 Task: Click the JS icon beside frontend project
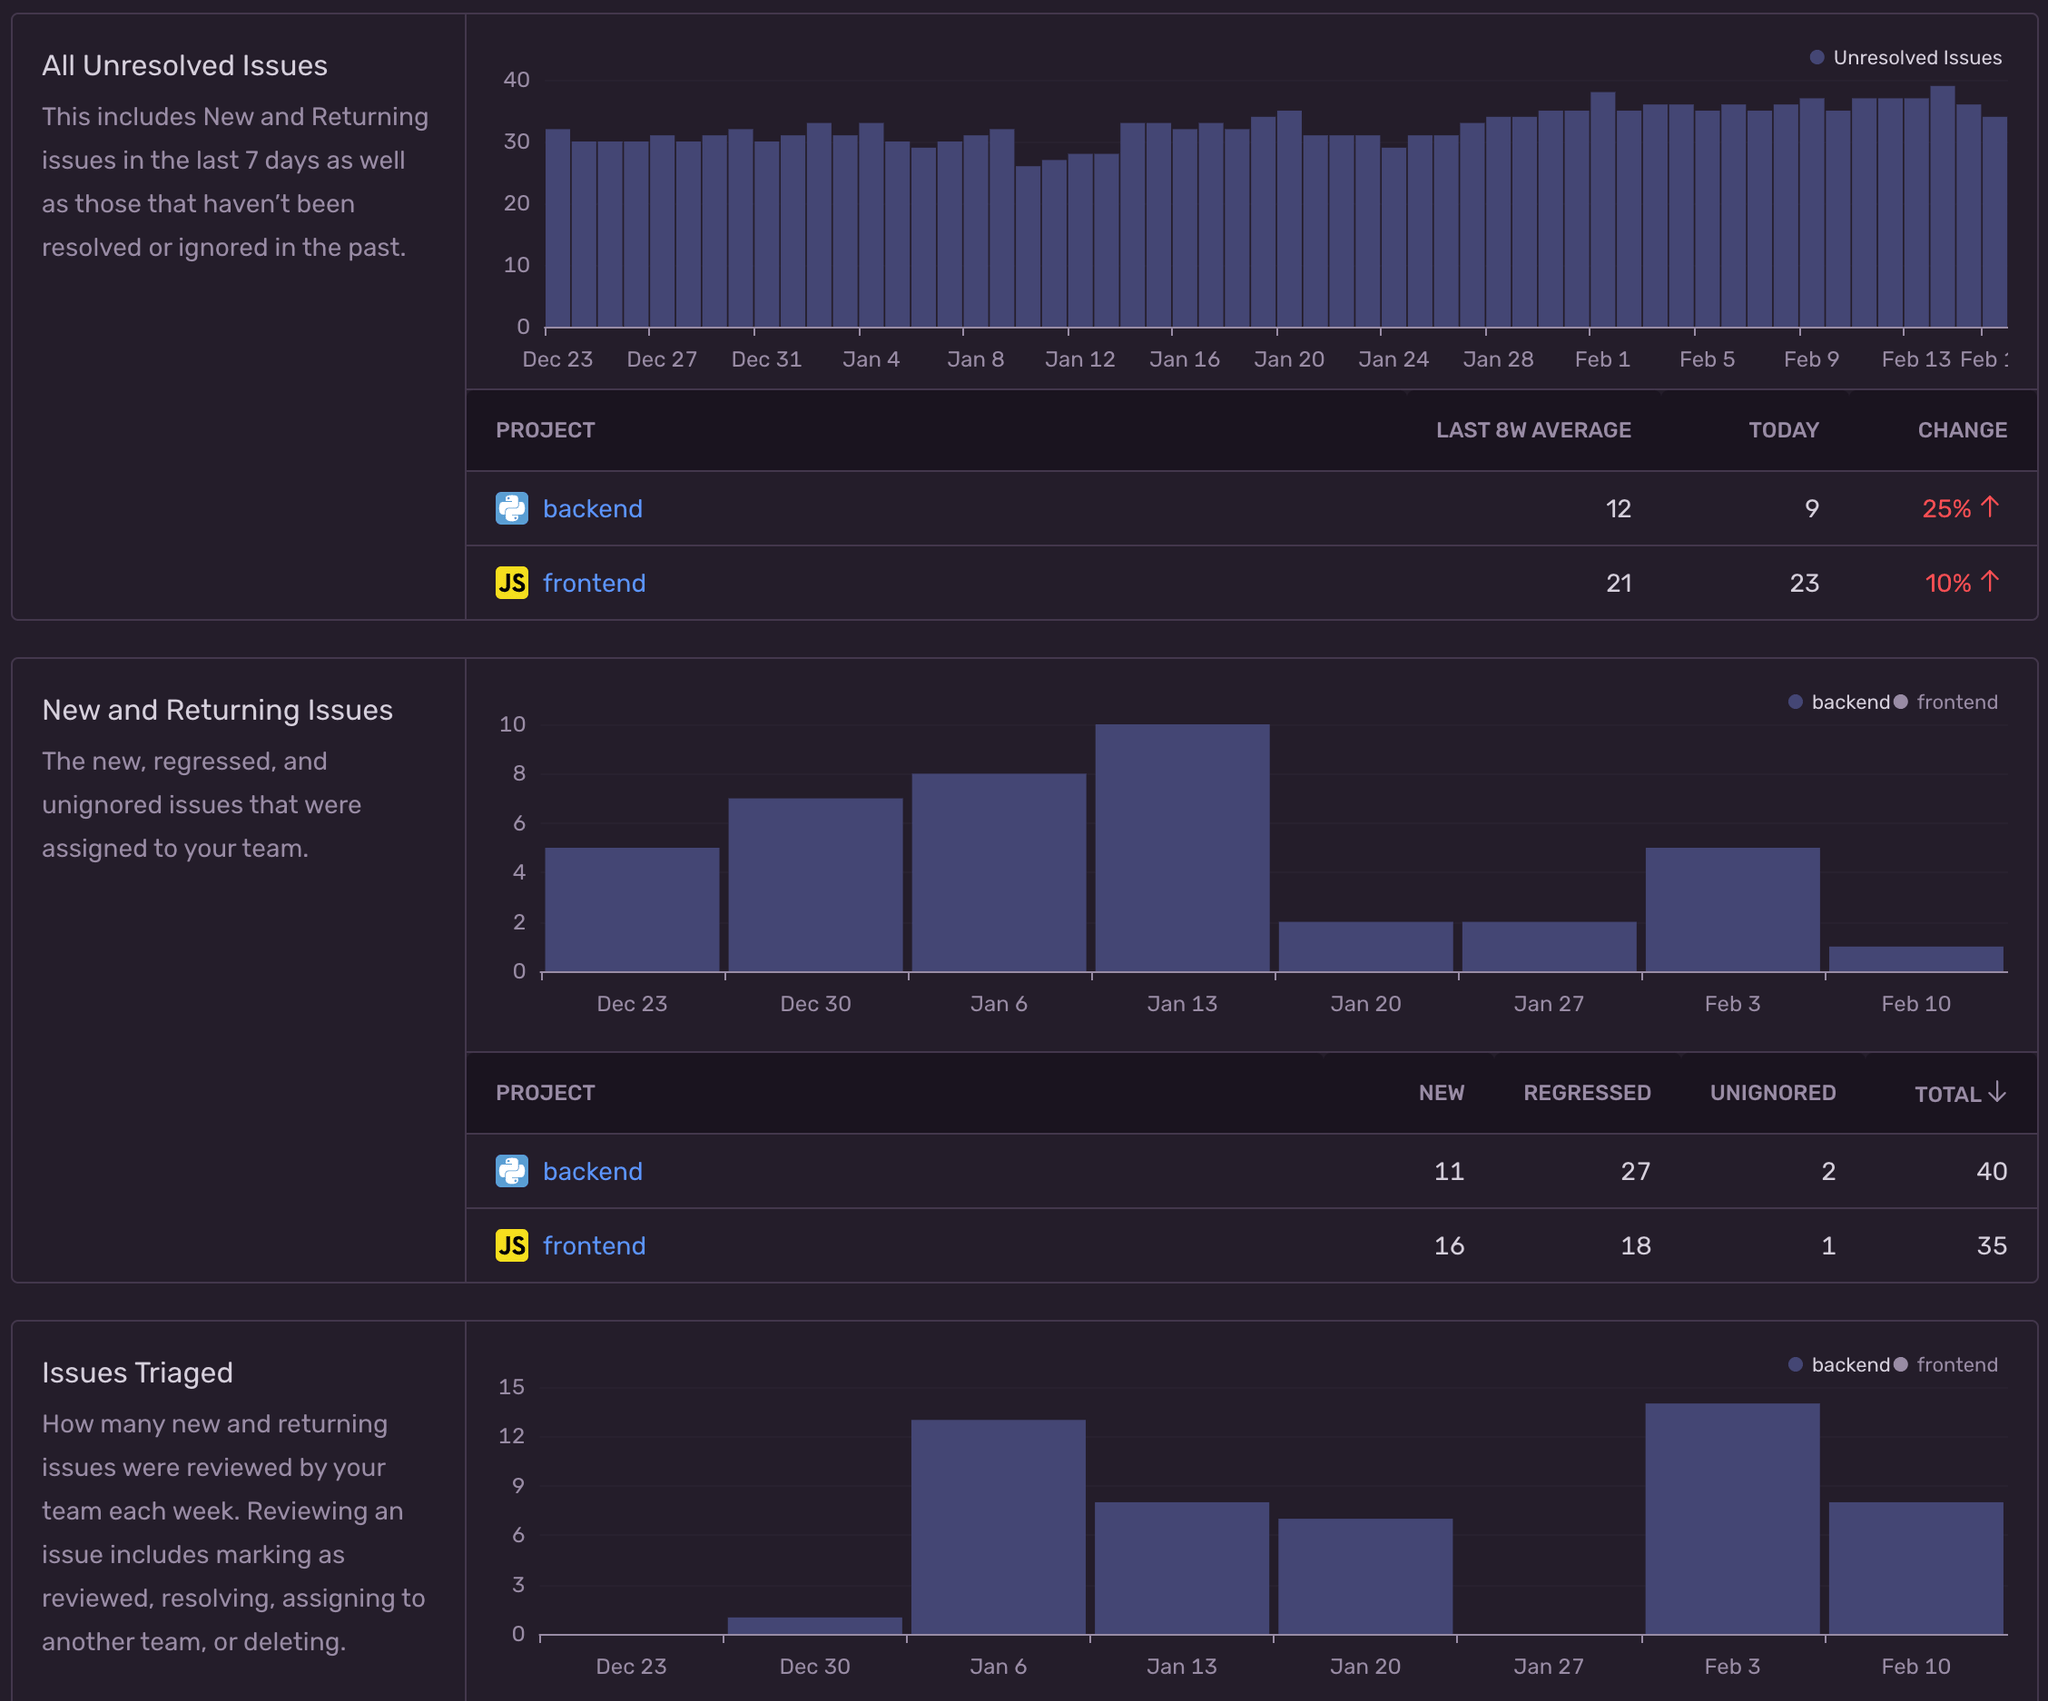tap(511, 583)
